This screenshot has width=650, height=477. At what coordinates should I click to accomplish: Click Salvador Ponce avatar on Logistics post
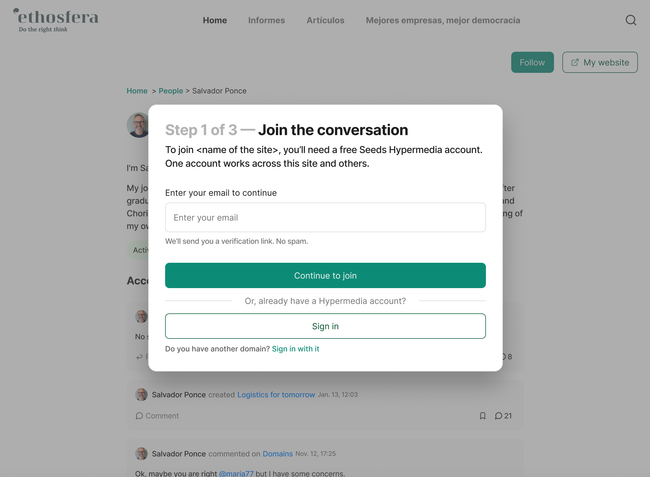click(141, 395)
